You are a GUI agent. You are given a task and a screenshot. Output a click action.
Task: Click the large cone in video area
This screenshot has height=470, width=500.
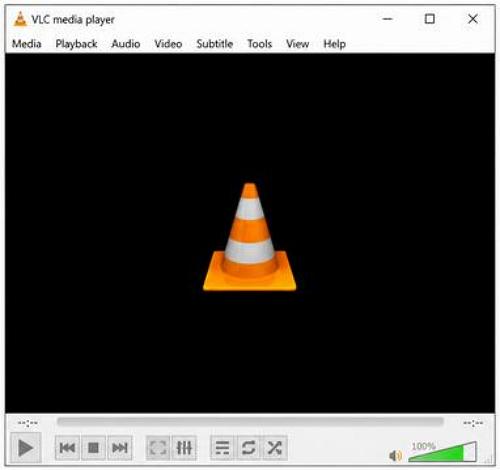pyautogui.click(x=250, y=237)
